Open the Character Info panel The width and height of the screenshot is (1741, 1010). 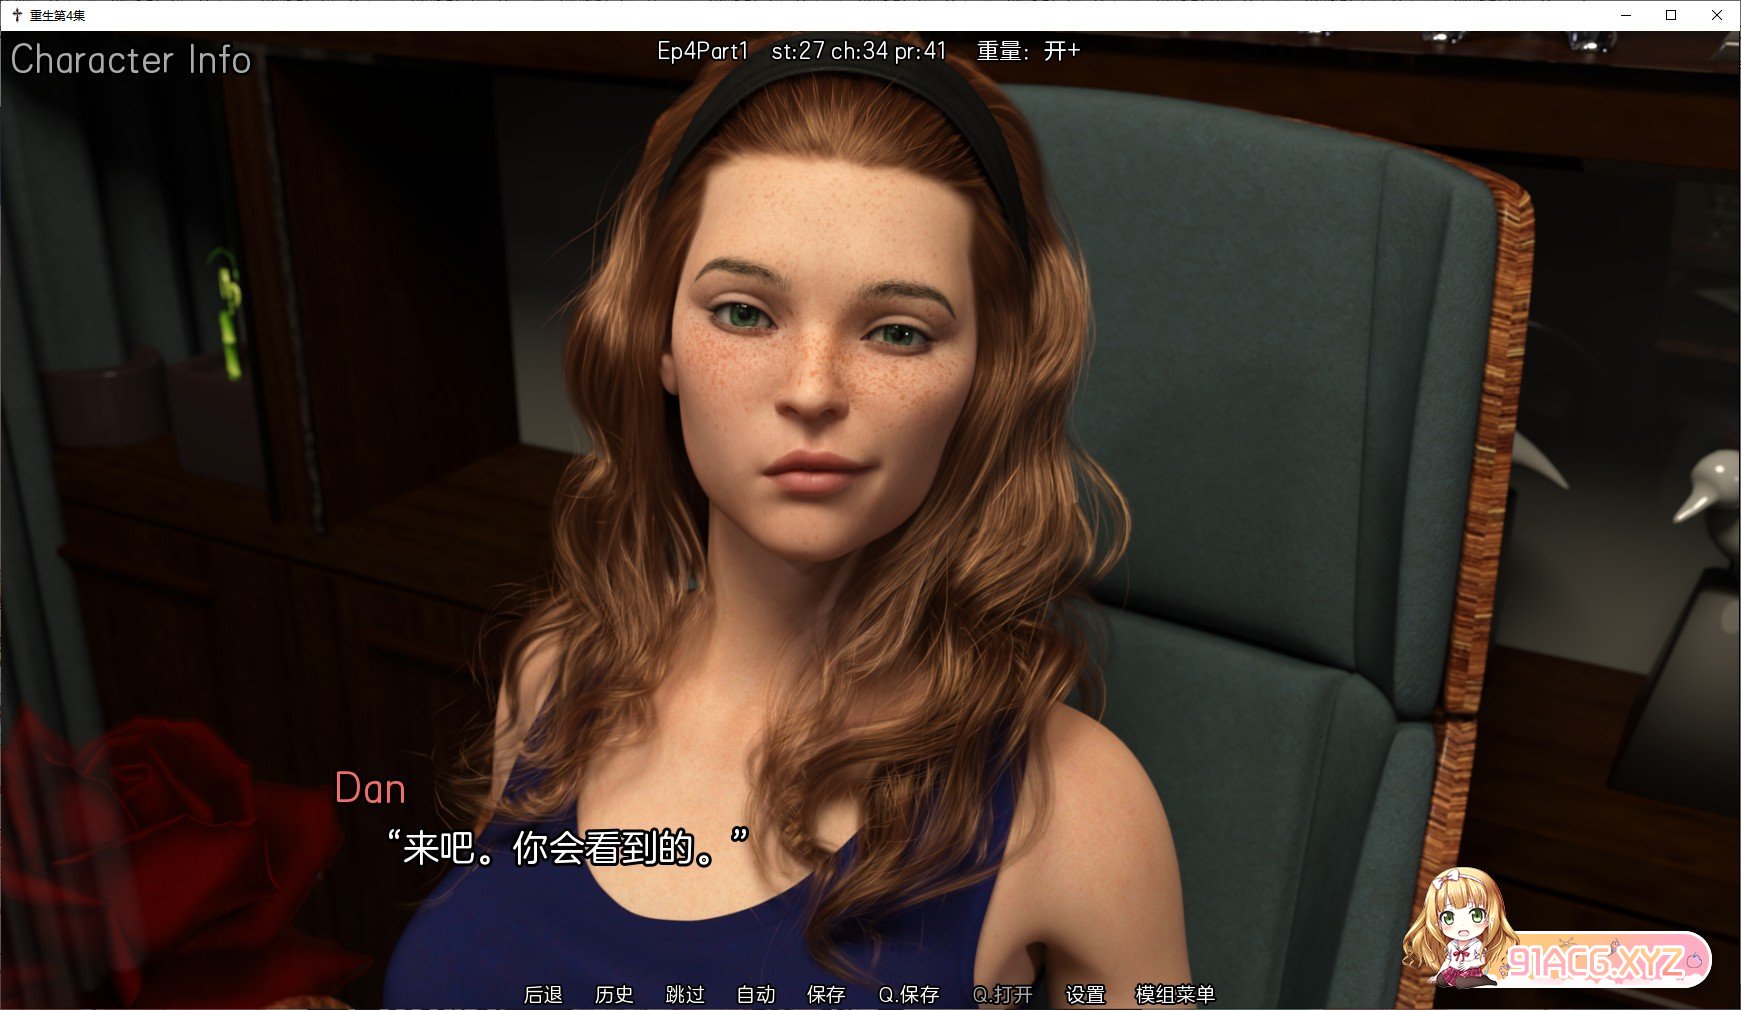pos(130,60)
